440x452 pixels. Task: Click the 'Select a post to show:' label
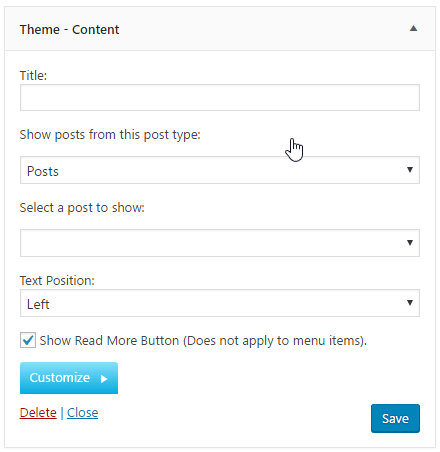pyautogui.click(x=82, y=208)
